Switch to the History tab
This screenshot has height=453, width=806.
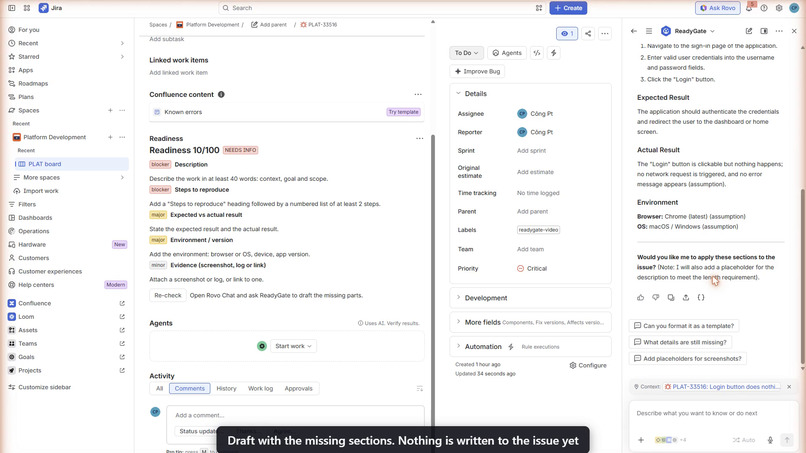coord(226,388)
